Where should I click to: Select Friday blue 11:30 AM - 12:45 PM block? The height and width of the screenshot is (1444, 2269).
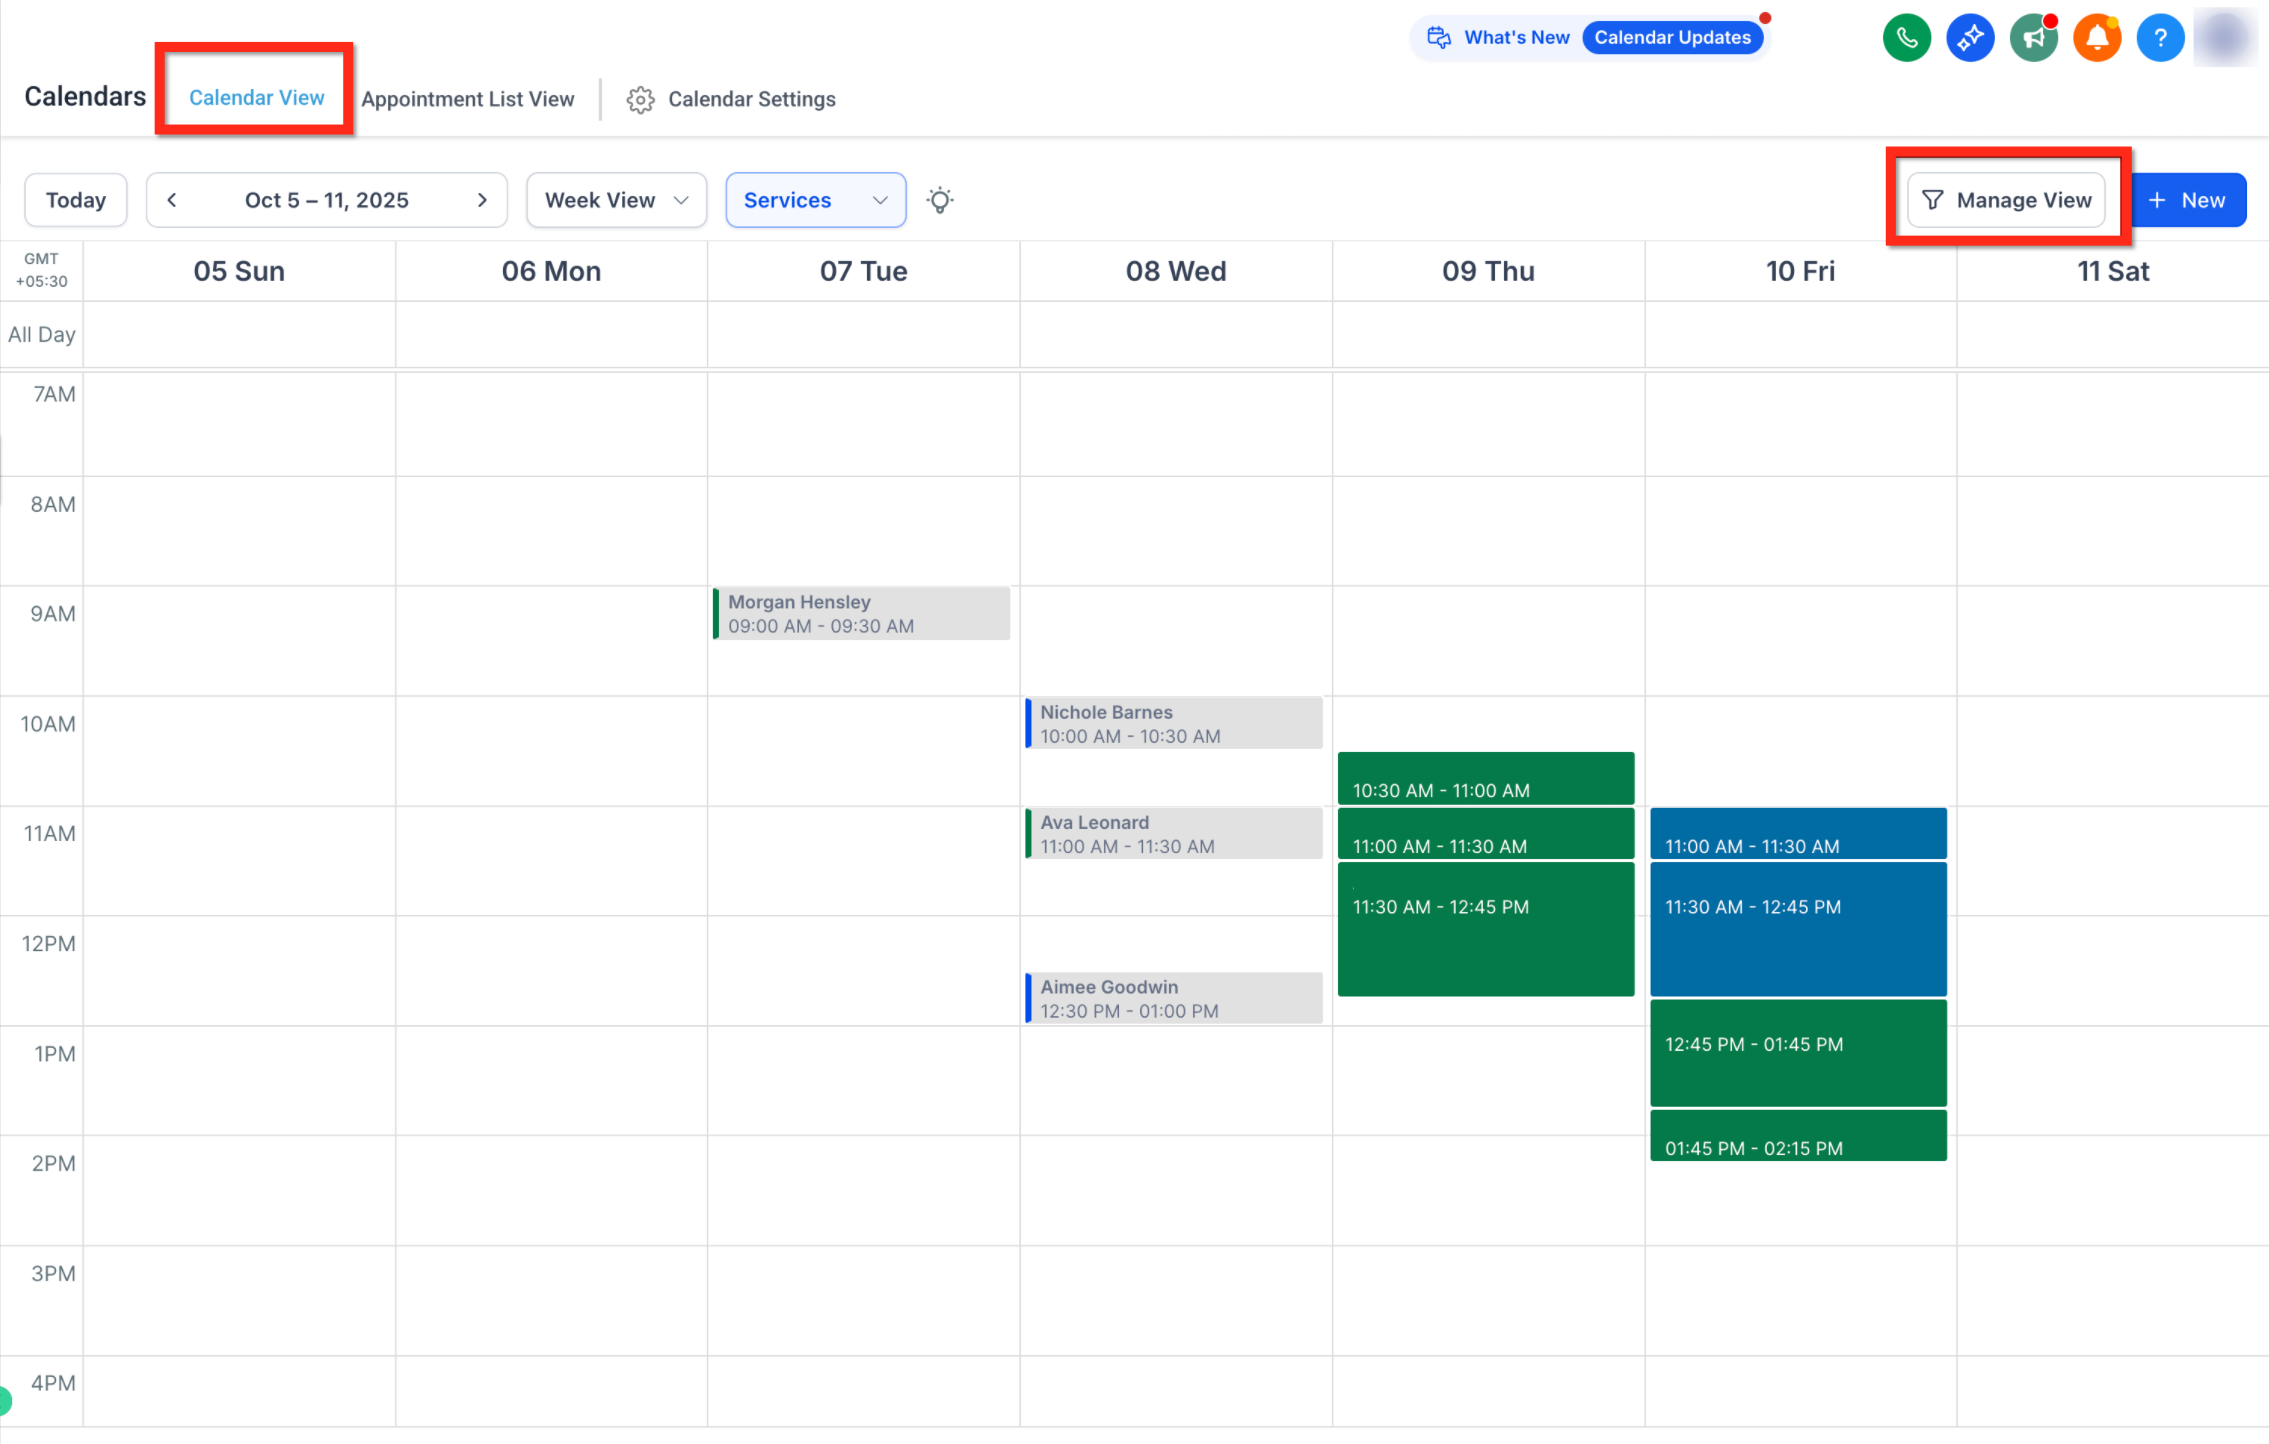point(1798,929)
